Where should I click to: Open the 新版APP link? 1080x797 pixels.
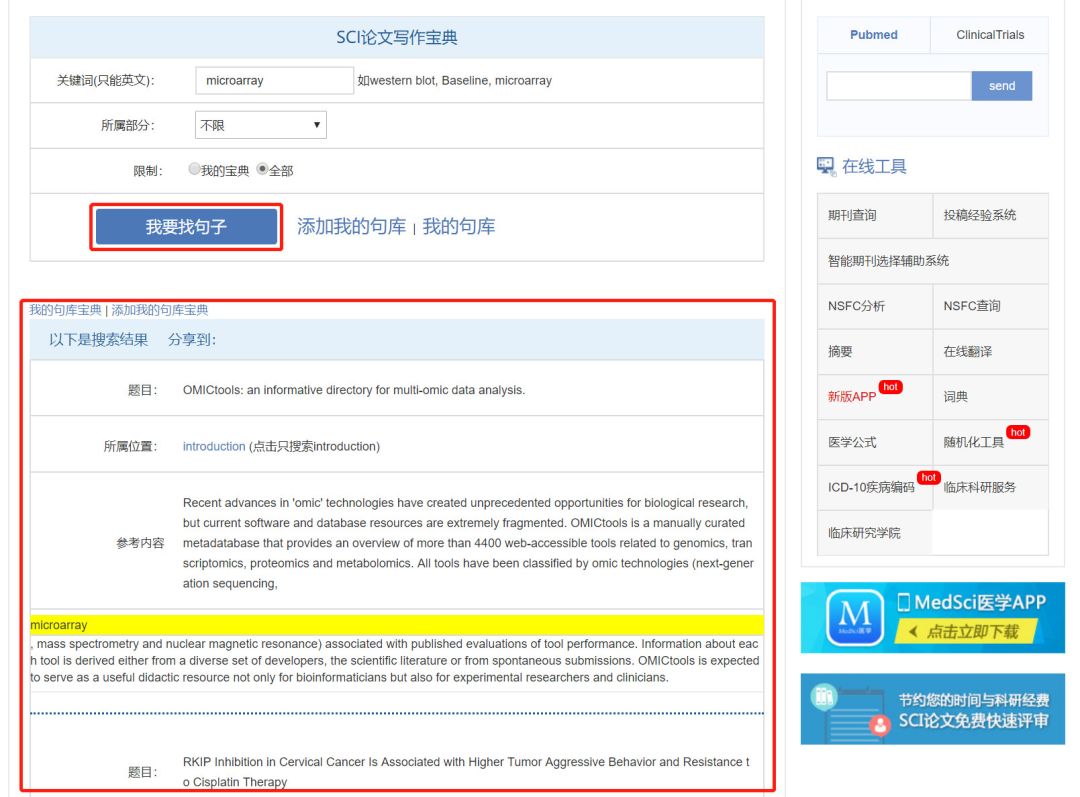[x=852, y=397]
